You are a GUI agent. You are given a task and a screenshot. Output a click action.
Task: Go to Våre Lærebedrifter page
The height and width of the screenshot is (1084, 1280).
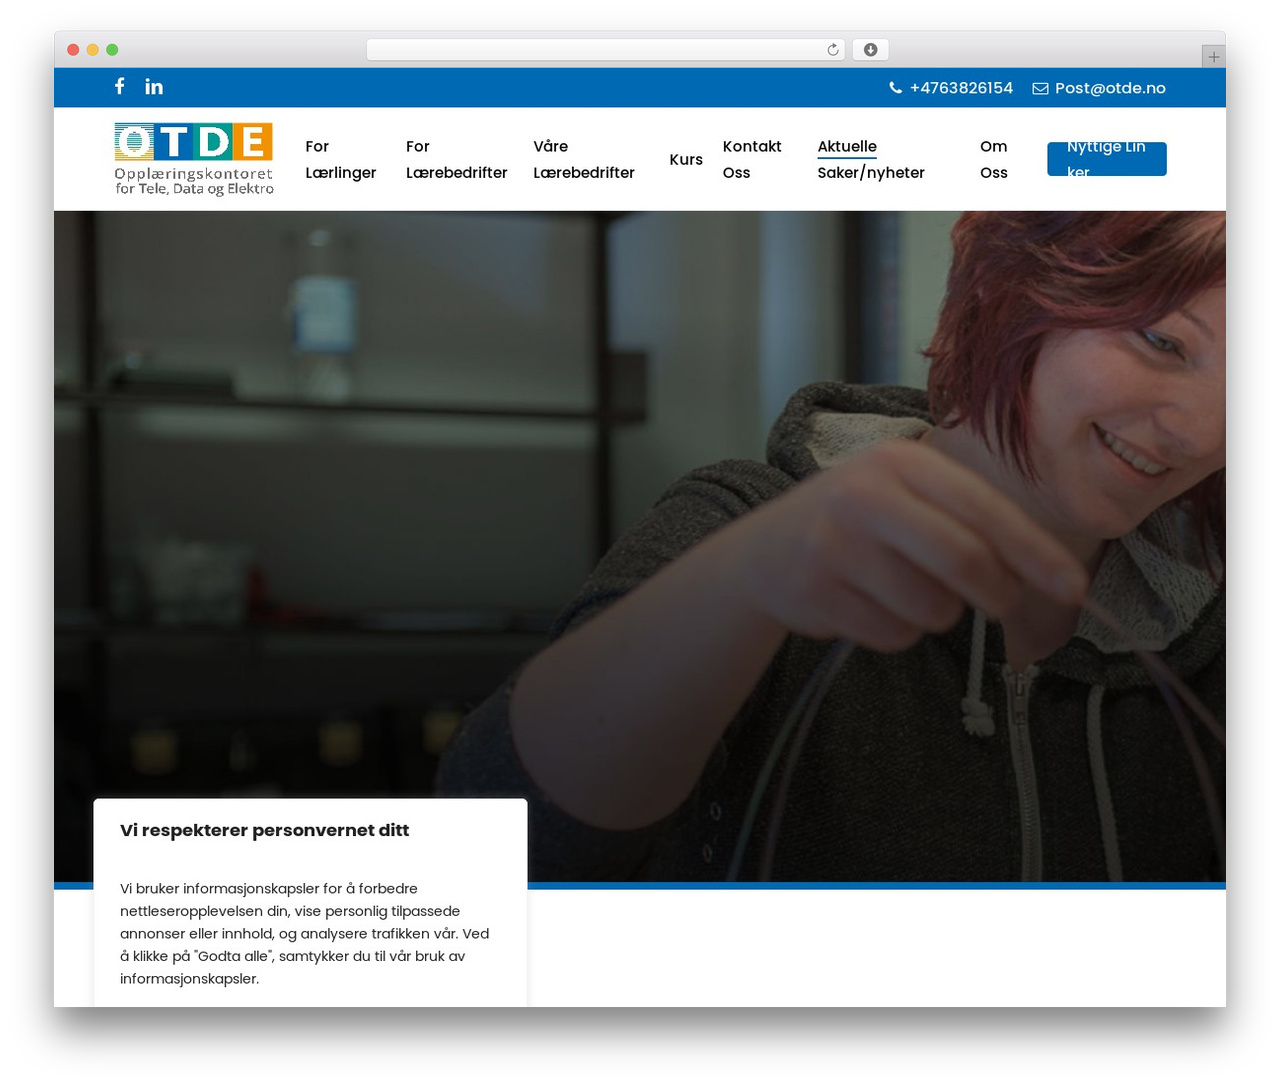584,159
